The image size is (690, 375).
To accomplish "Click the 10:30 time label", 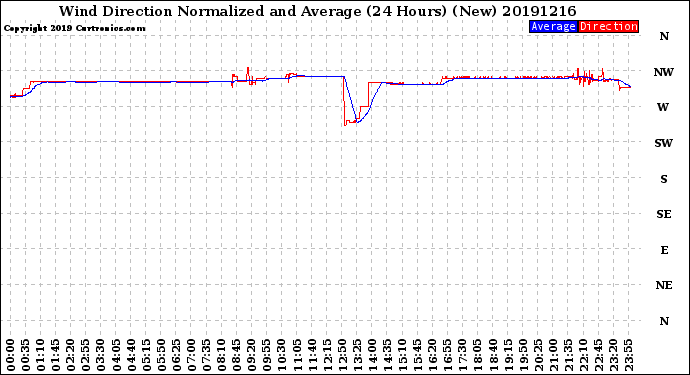I will coord(282,355).
